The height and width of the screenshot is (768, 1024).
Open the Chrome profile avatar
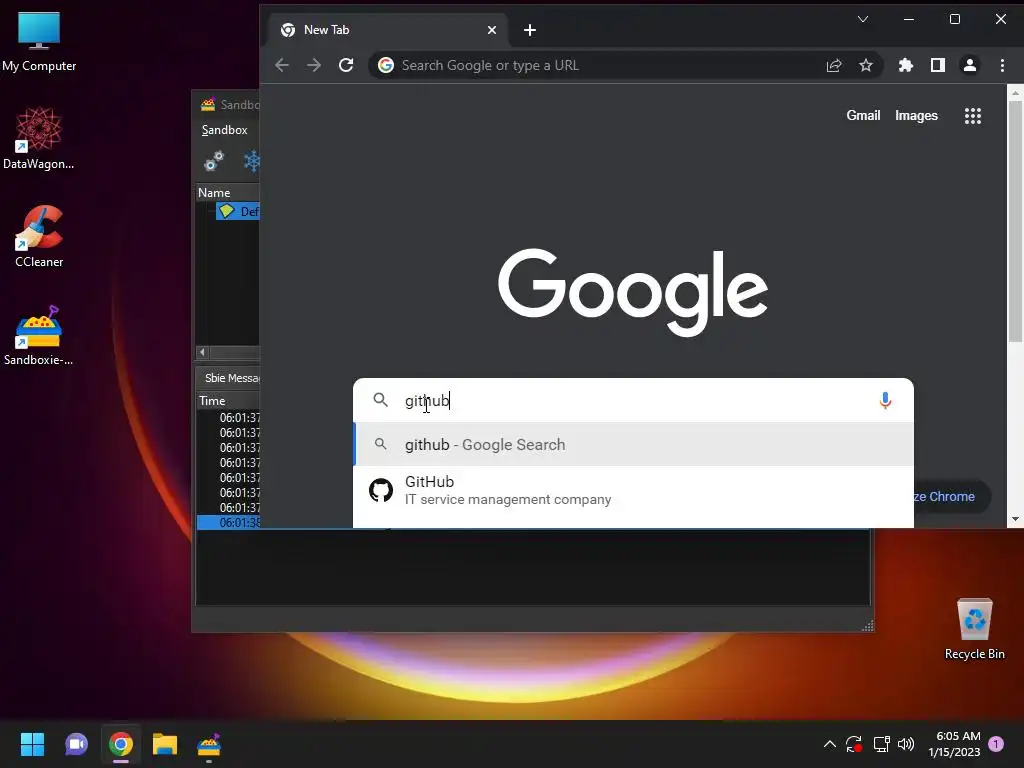click(970, 65)
